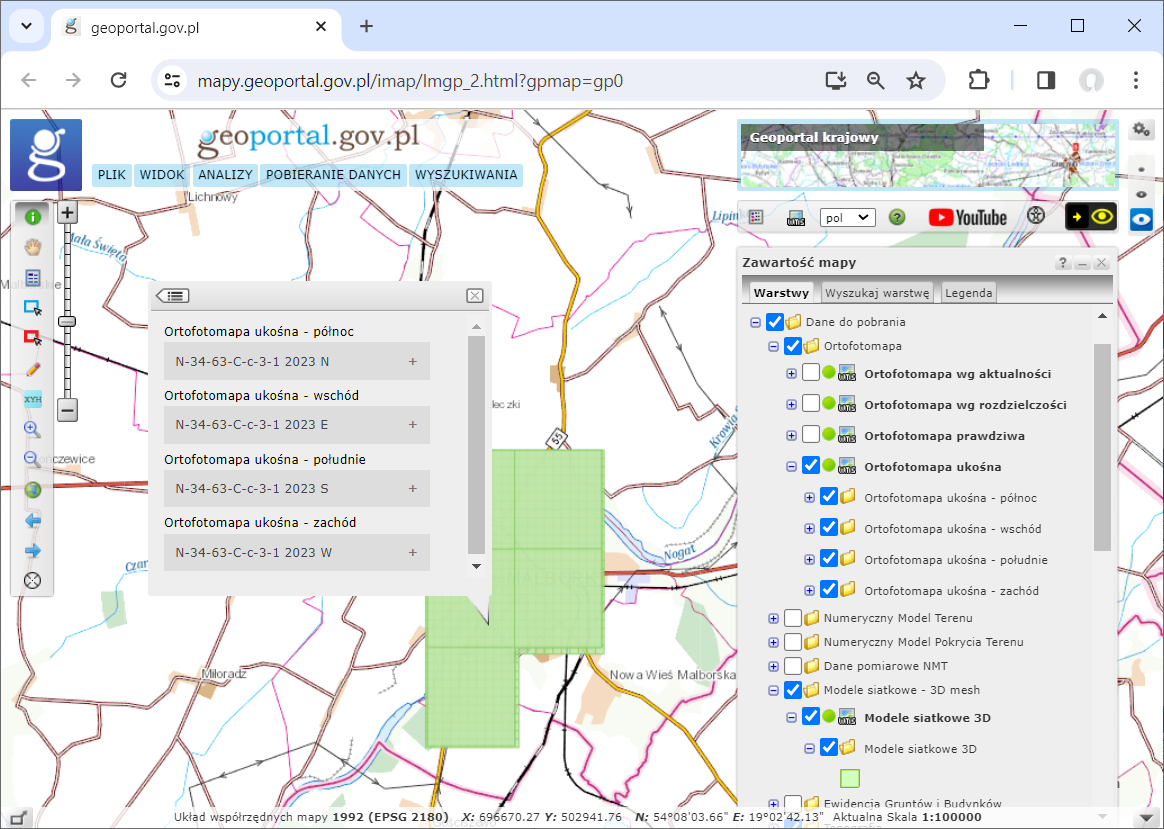This screenshot has width=1164, height=829.
Task: Select the pencil drawing tool
Action: 32,368
